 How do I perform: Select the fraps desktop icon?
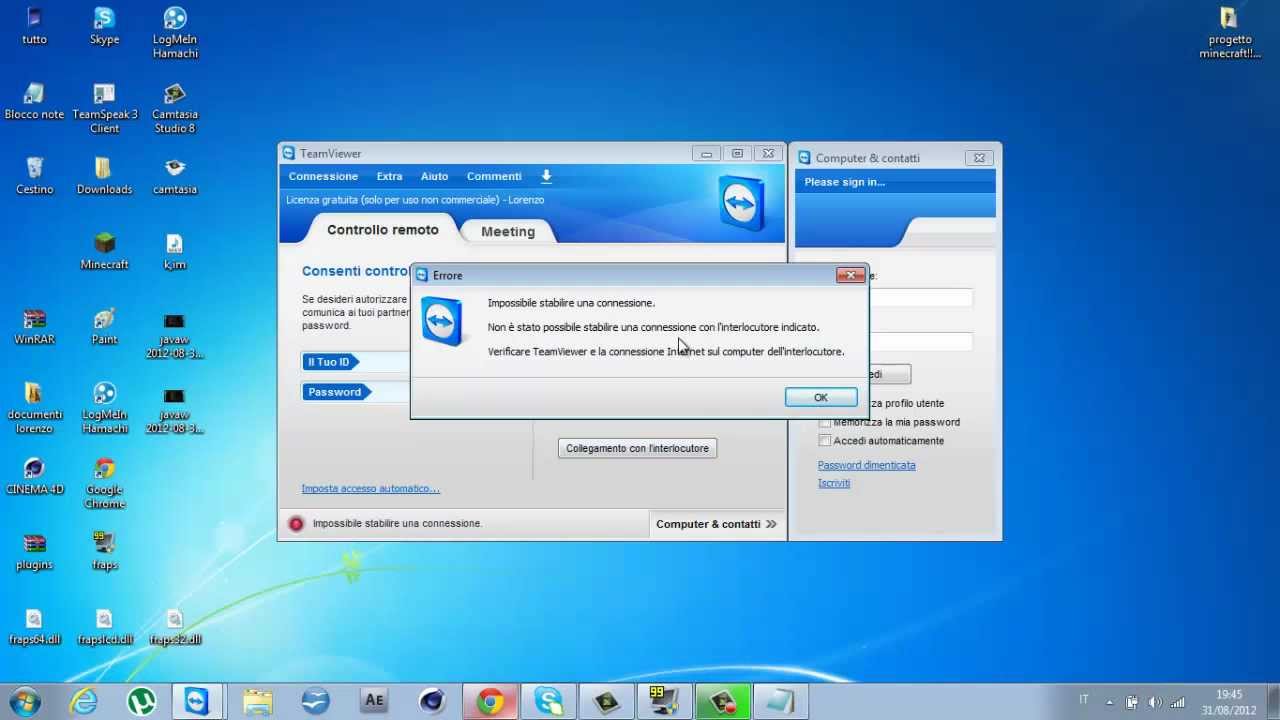coord(104,552)
